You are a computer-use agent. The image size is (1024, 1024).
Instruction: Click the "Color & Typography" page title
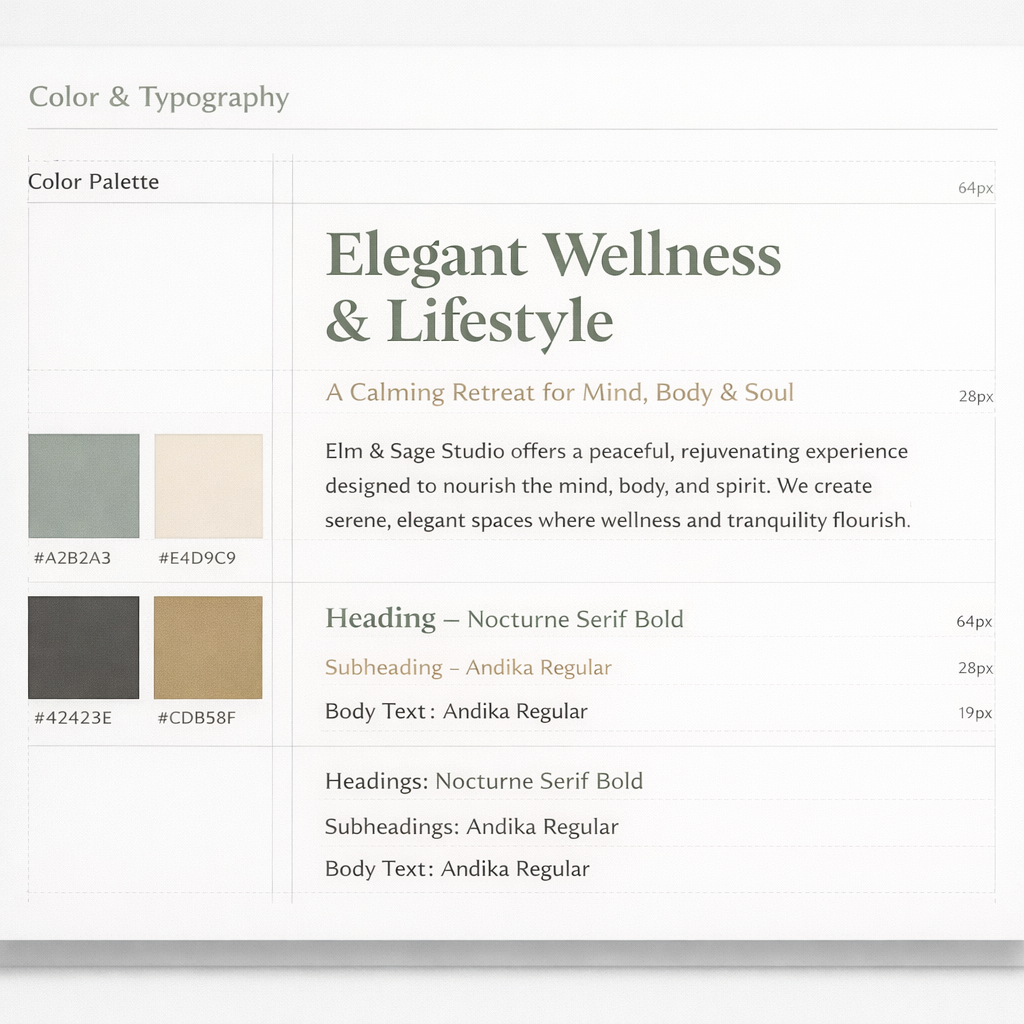pos(159,98)
